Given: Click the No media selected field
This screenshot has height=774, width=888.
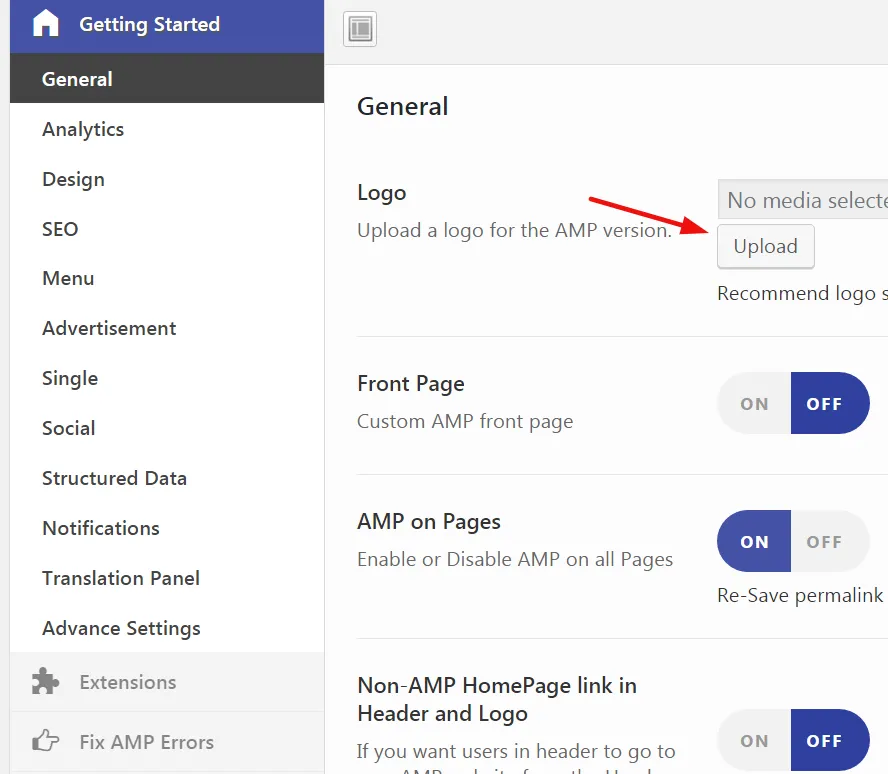Looking at the screenshot, I should coord(803,200).
